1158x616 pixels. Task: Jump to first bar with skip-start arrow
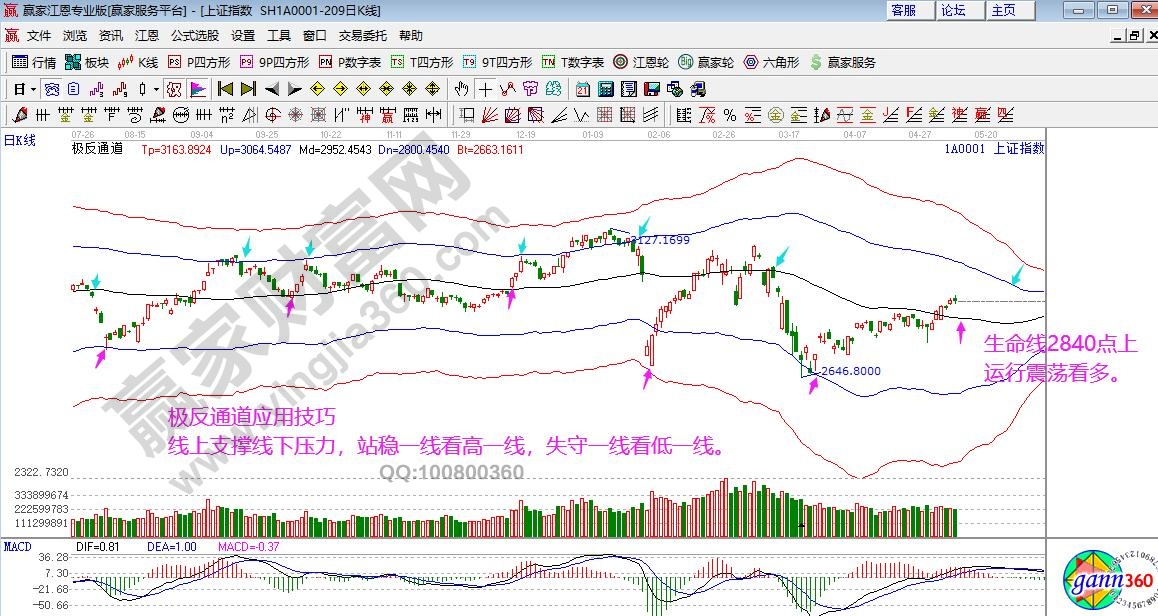[226, 88]
